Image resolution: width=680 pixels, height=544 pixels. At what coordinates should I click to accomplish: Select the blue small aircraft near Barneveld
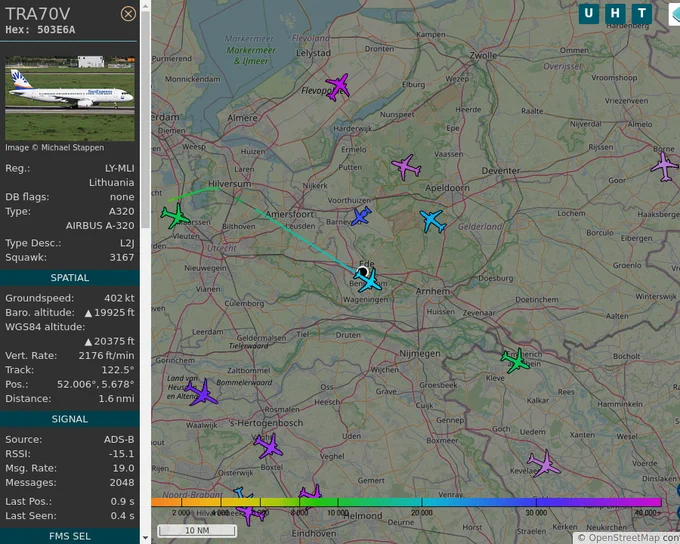pyautogui.click(x=361, y=216)
